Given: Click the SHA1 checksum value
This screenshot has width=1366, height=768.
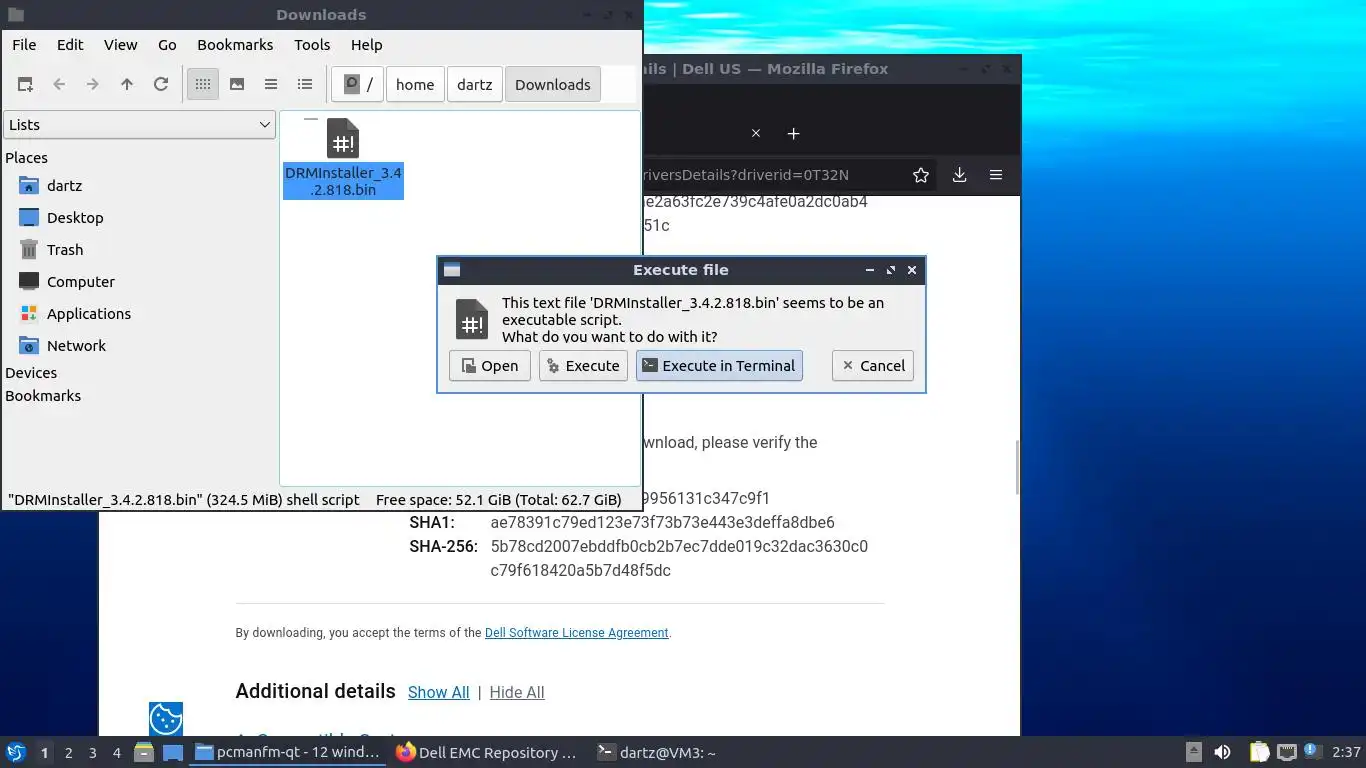Looking at the screenshot, I should (662, 523).
